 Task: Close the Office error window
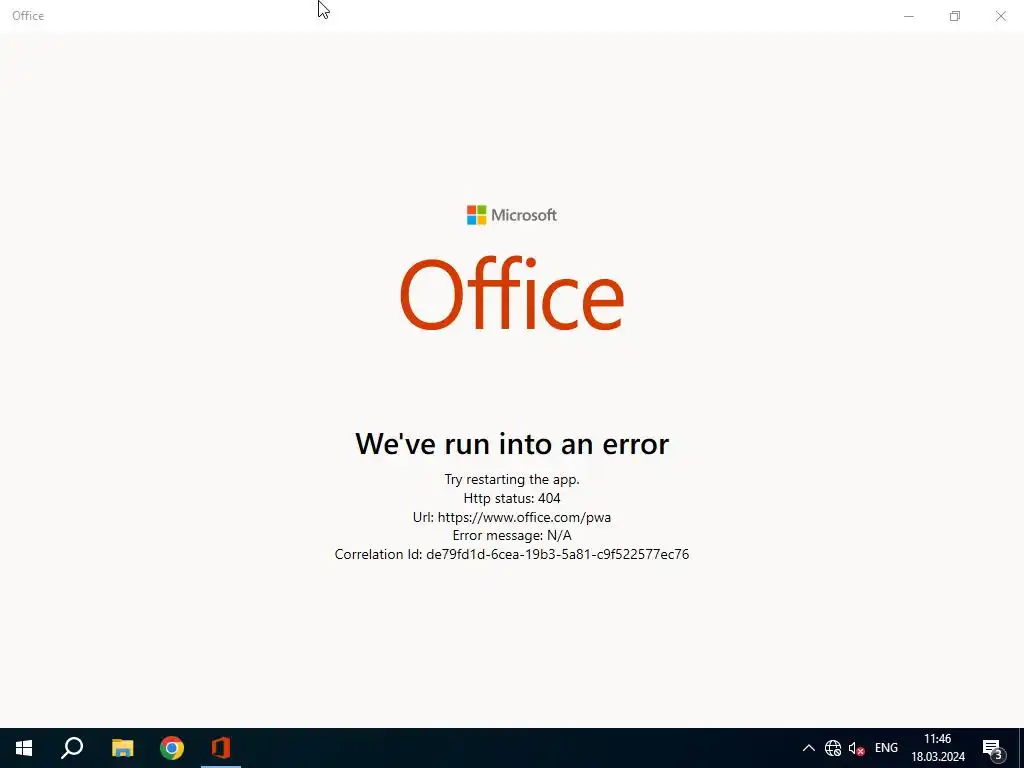[1000, 16]
